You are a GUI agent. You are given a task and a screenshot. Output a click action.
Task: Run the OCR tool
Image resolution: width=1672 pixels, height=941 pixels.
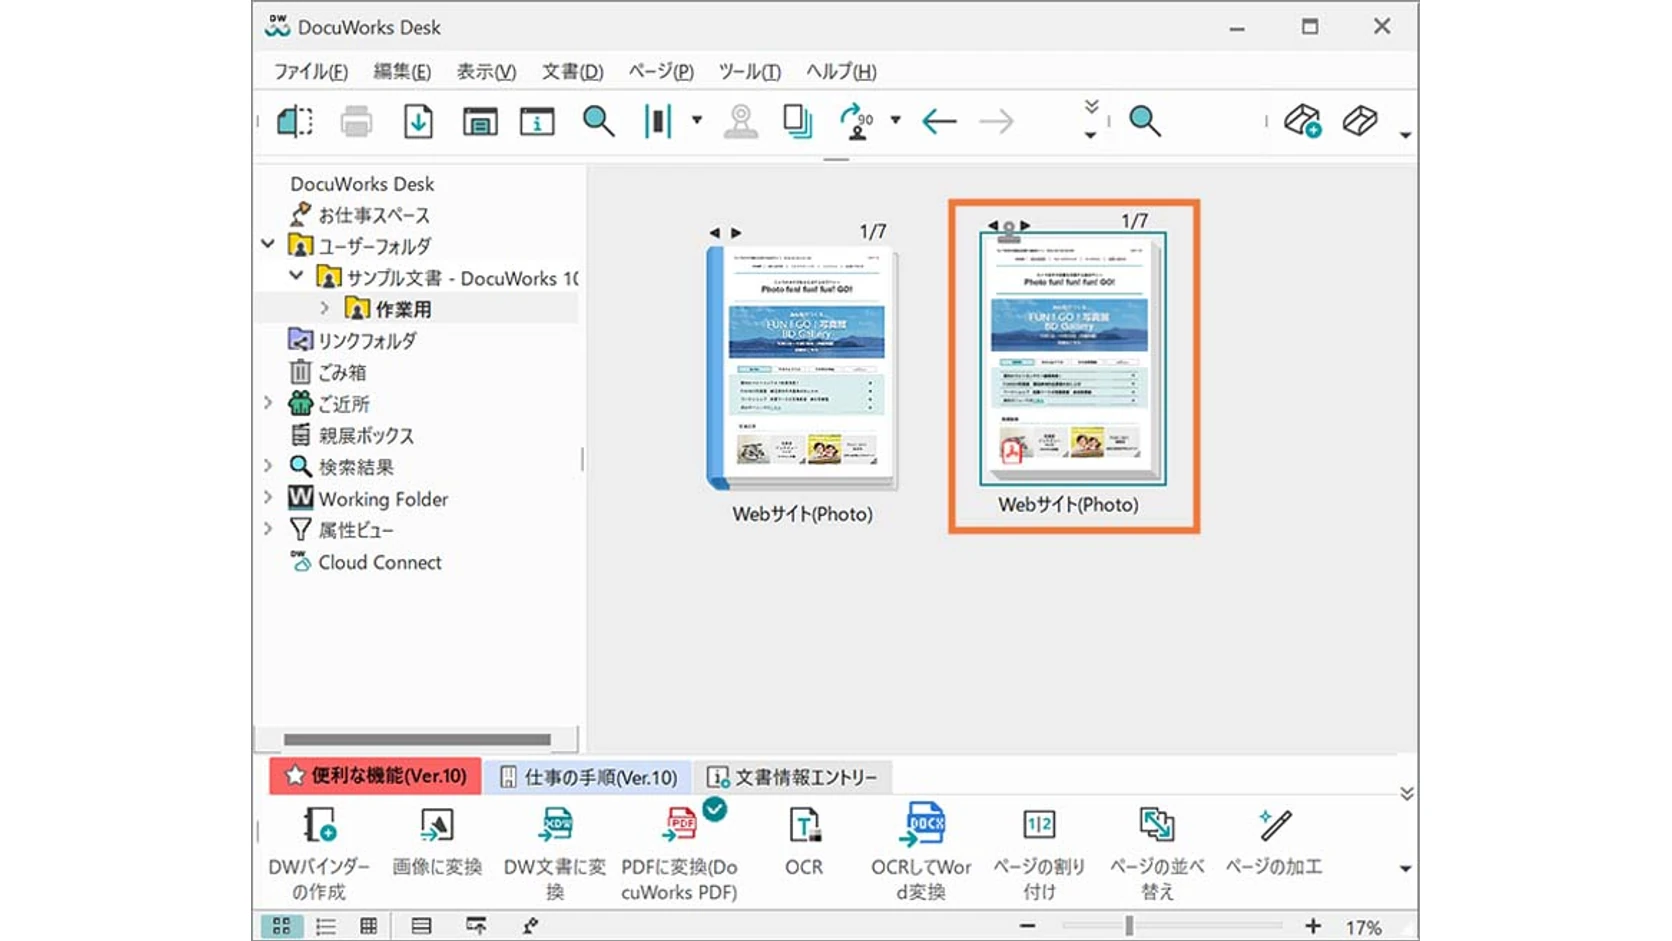(804, 842)
